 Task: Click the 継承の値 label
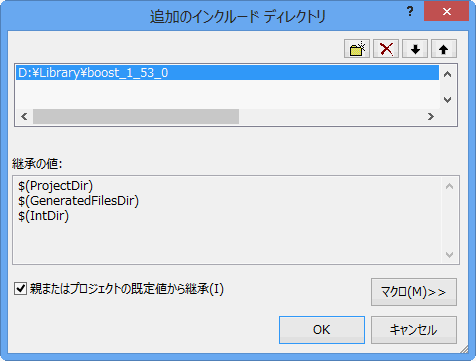[37, 164]
